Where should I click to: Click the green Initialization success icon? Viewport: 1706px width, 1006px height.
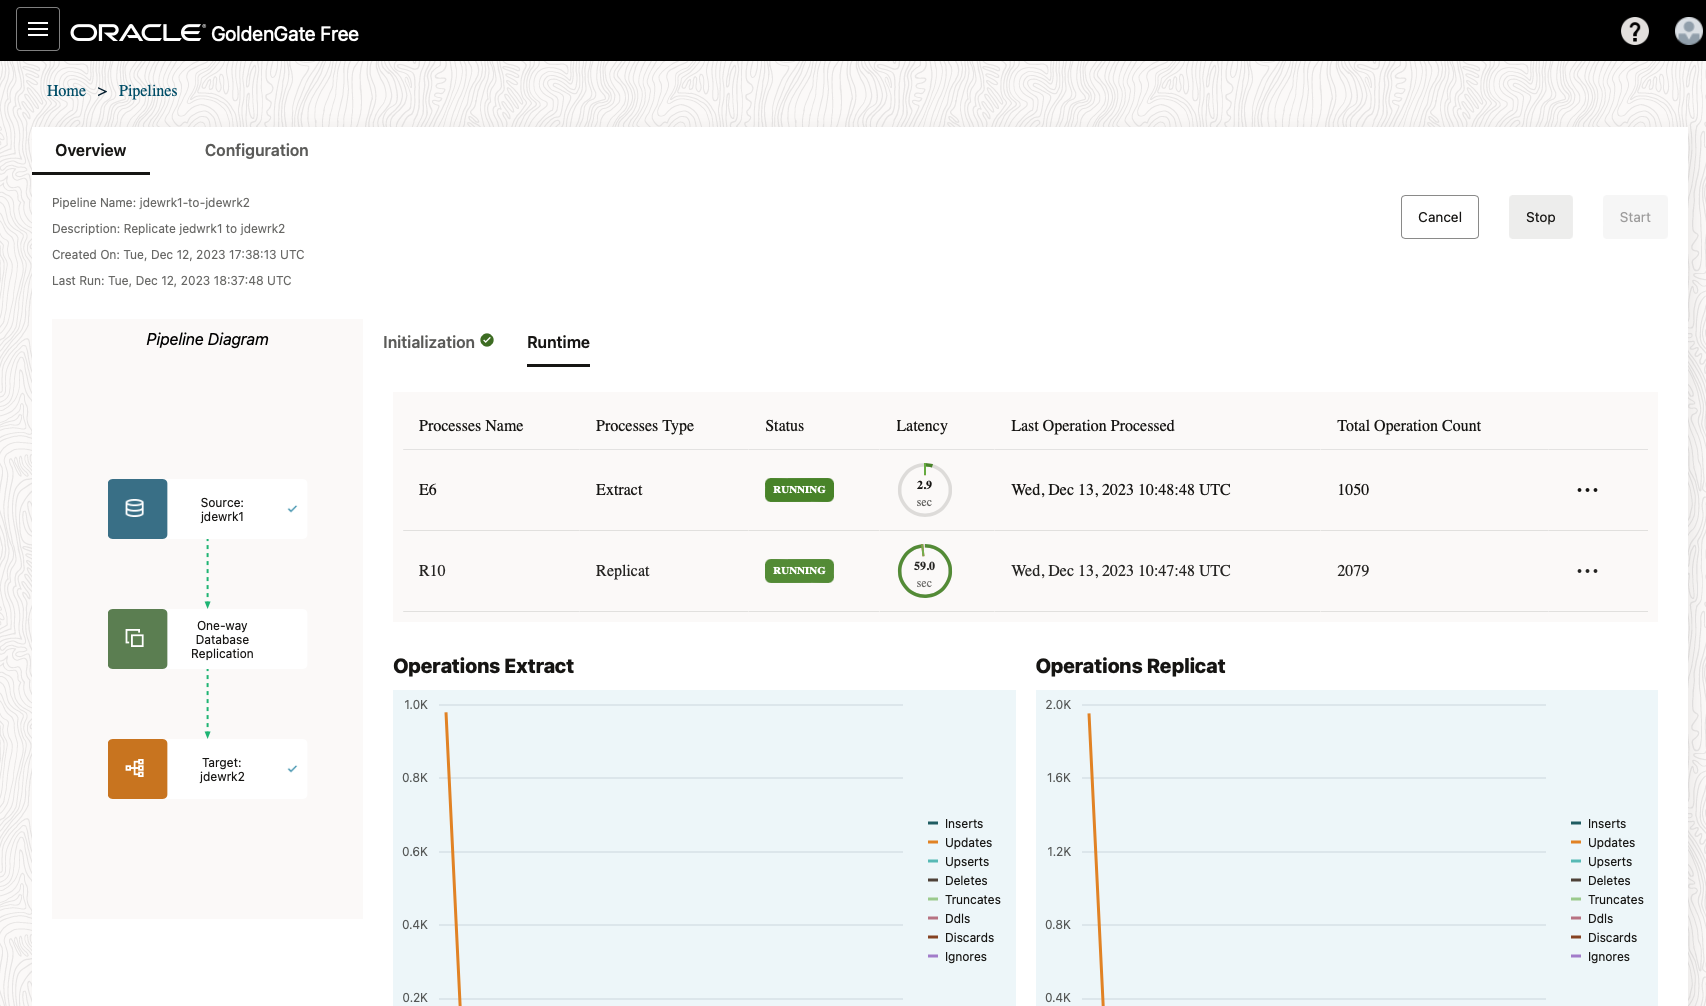pyautogui.click(x=487, y=340)
